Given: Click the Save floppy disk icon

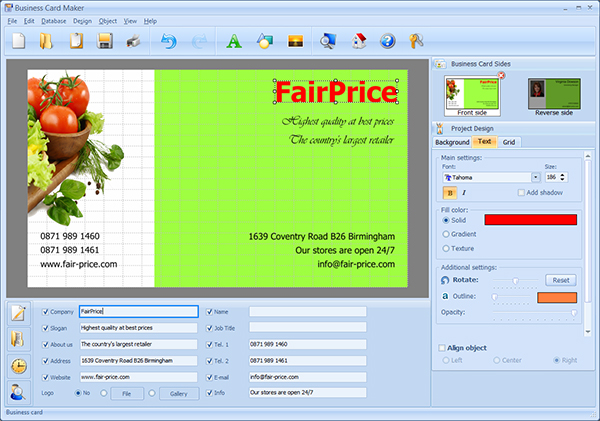Looking at the screenshot, I should click(x=103, y=42).
